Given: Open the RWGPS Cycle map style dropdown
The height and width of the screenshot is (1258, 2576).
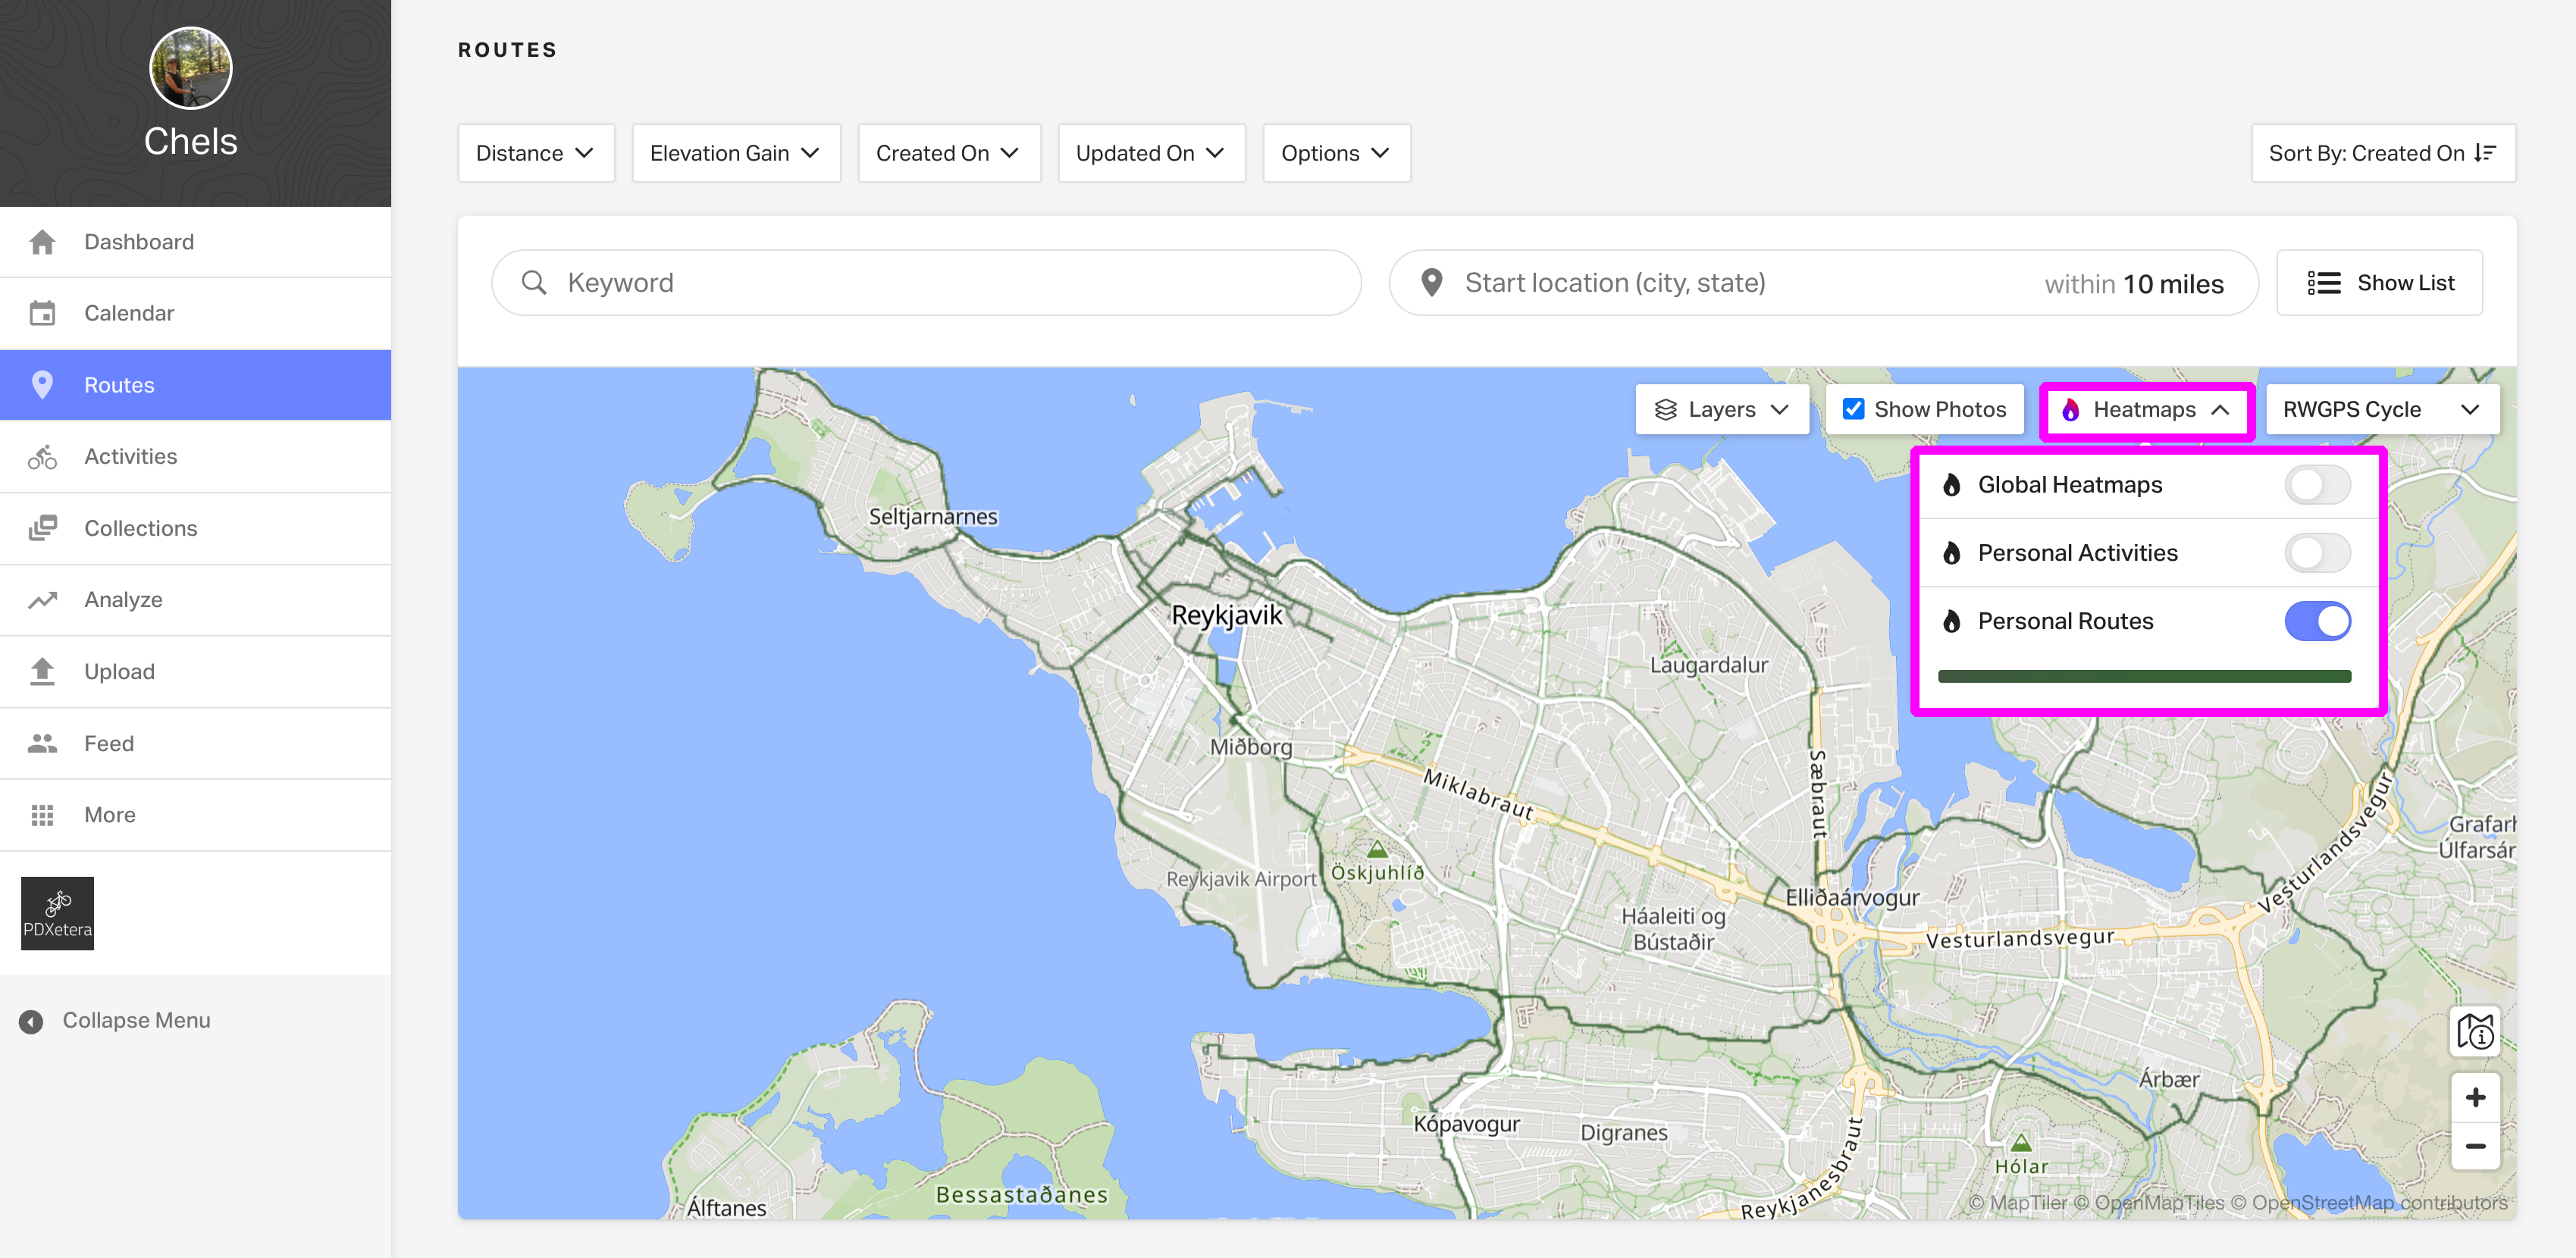Looking at the screenshot, I should point(2381,409).
